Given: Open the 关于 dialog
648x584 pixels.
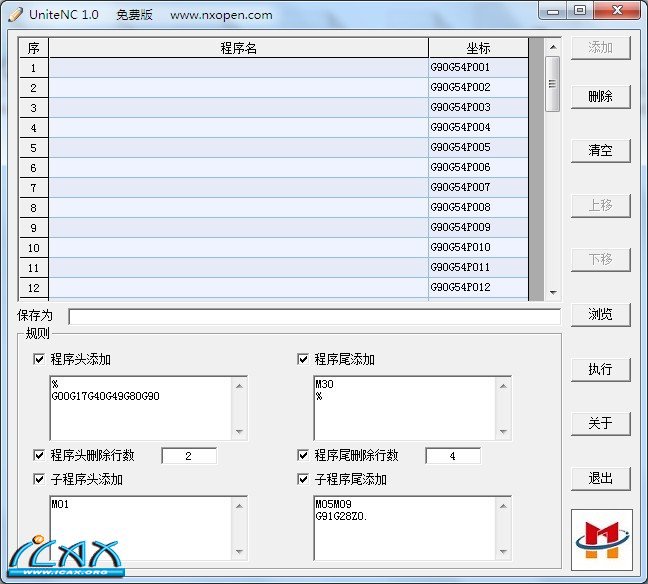Looking at the screenshot, I should click(x=600, y=423).
